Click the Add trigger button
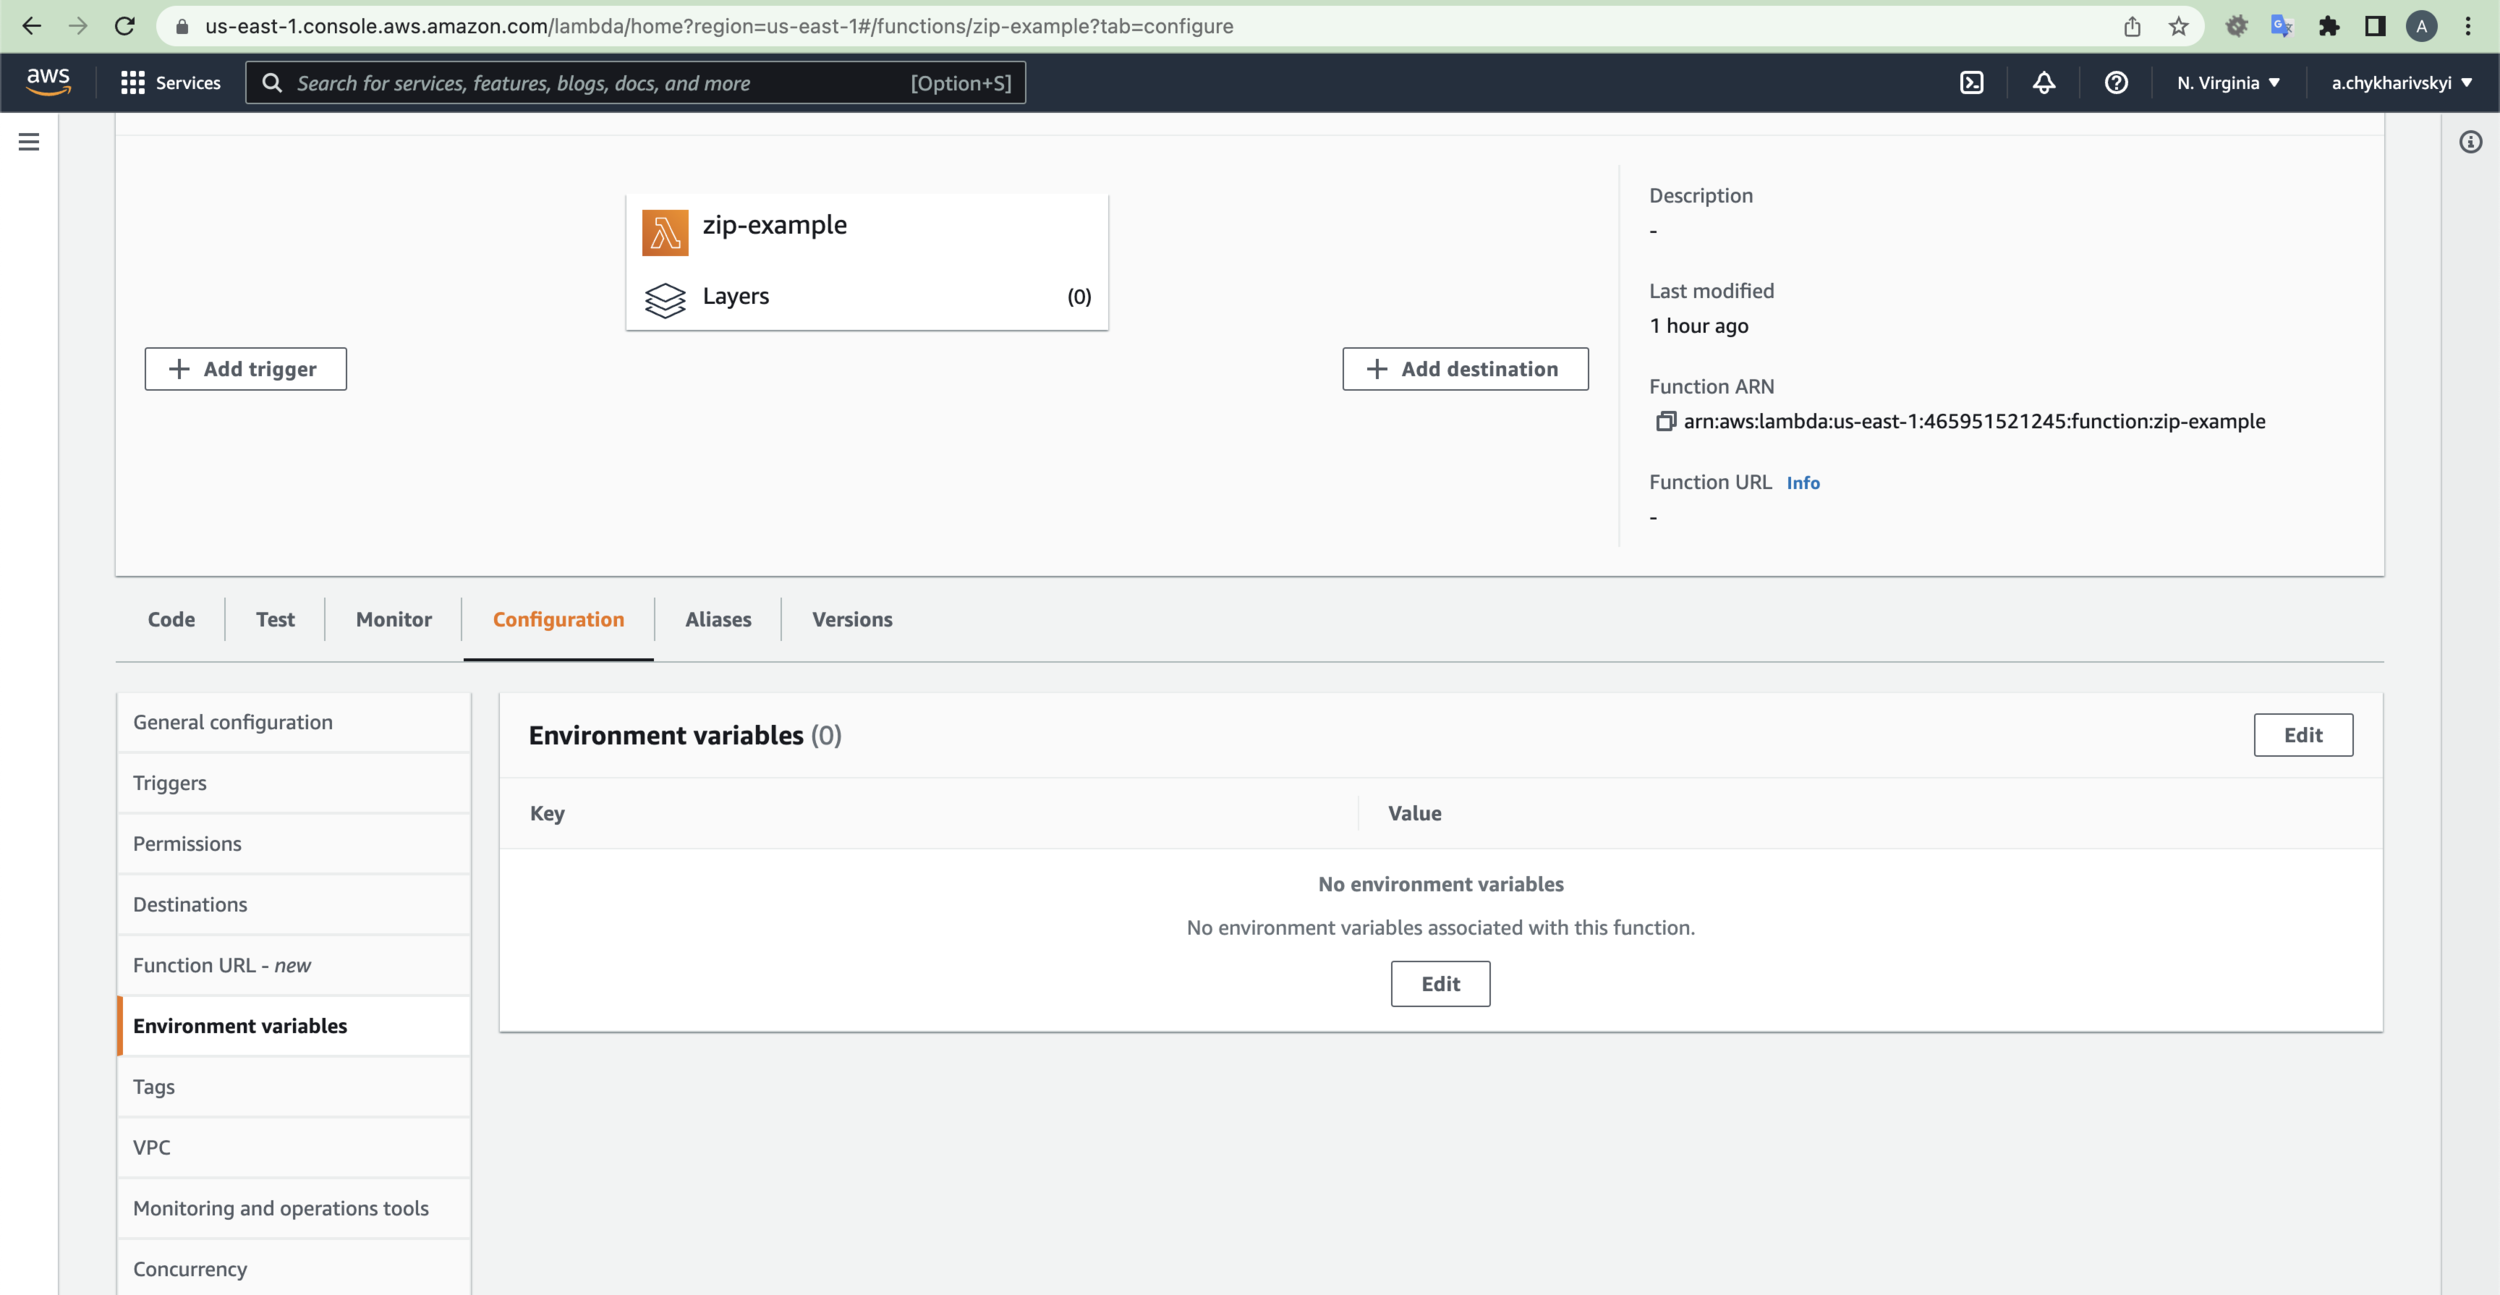Screen dimensions: 2500x1295 click(x=245, y=369)
